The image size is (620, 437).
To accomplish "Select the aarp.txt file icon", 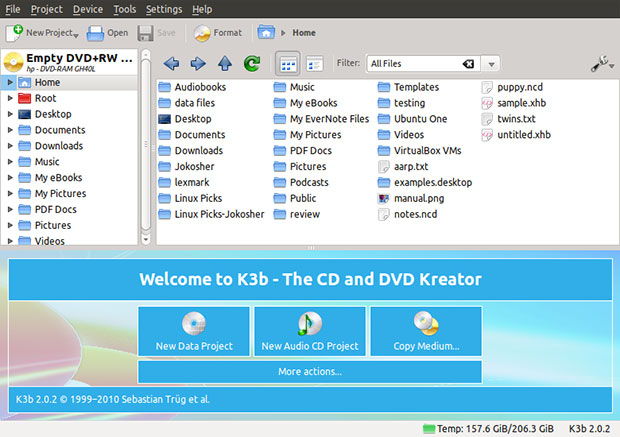I will point(384,166).
